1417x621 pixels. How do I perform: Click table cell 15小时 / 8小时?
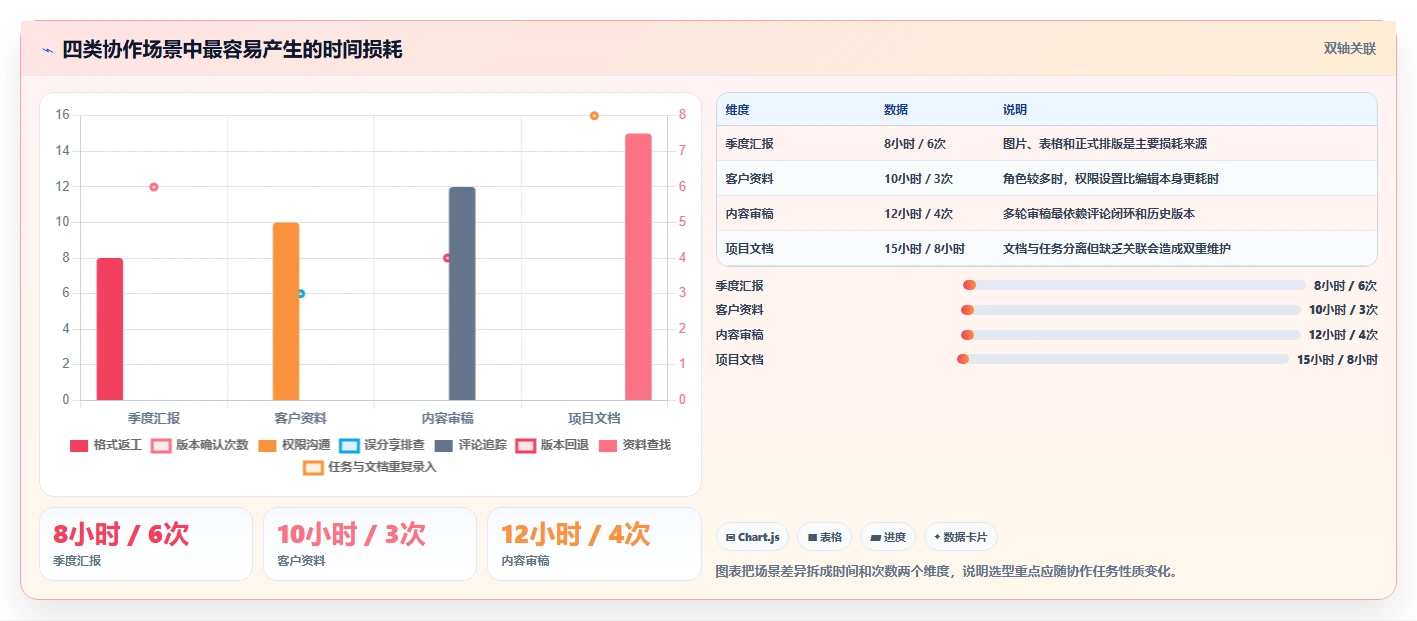[924, 249]
